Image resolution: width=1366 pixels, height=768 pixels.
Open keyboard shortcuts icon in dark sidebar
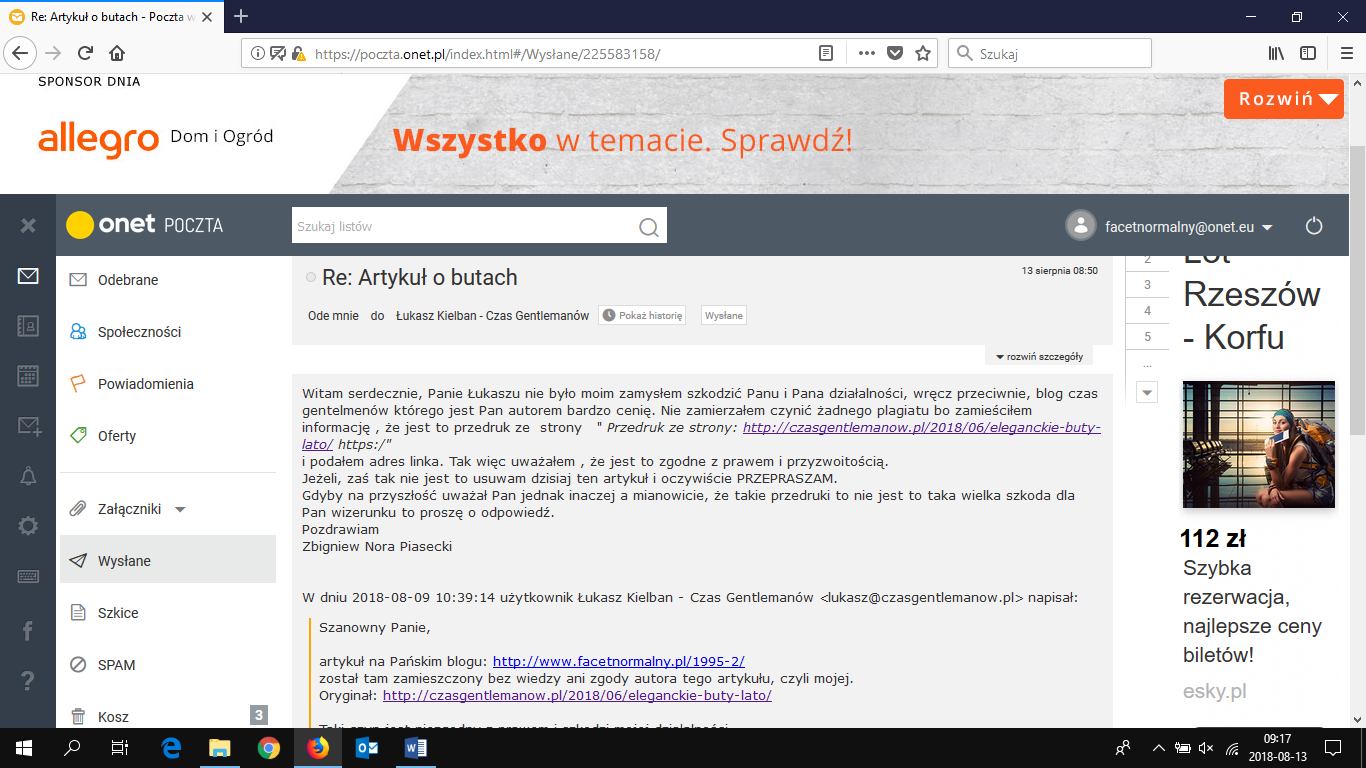point(28,576)
